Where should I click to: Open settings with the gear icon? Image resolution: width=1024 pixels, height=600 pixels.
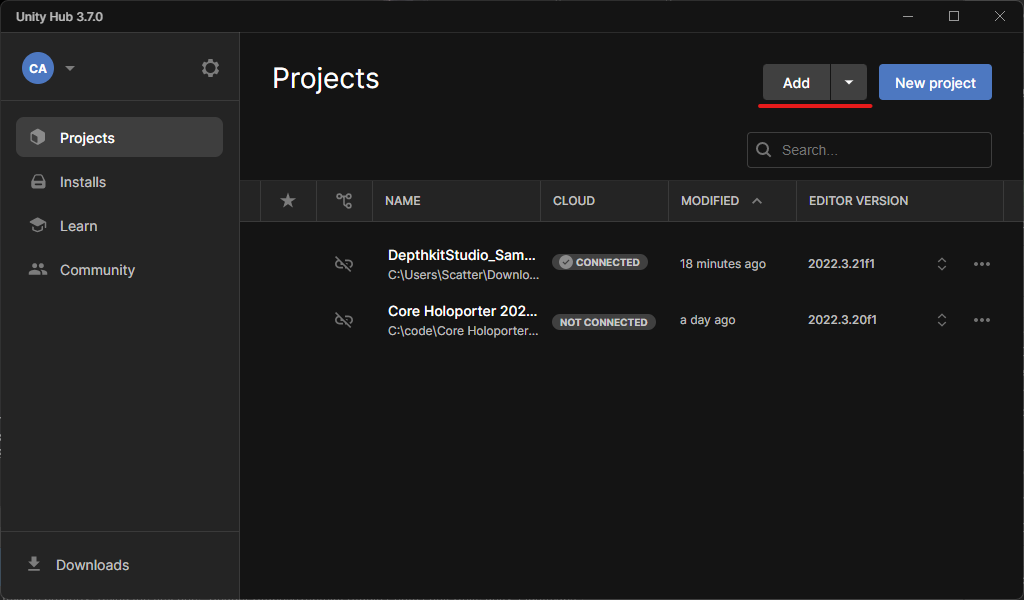pyautogui.click(x=210, y=68)
